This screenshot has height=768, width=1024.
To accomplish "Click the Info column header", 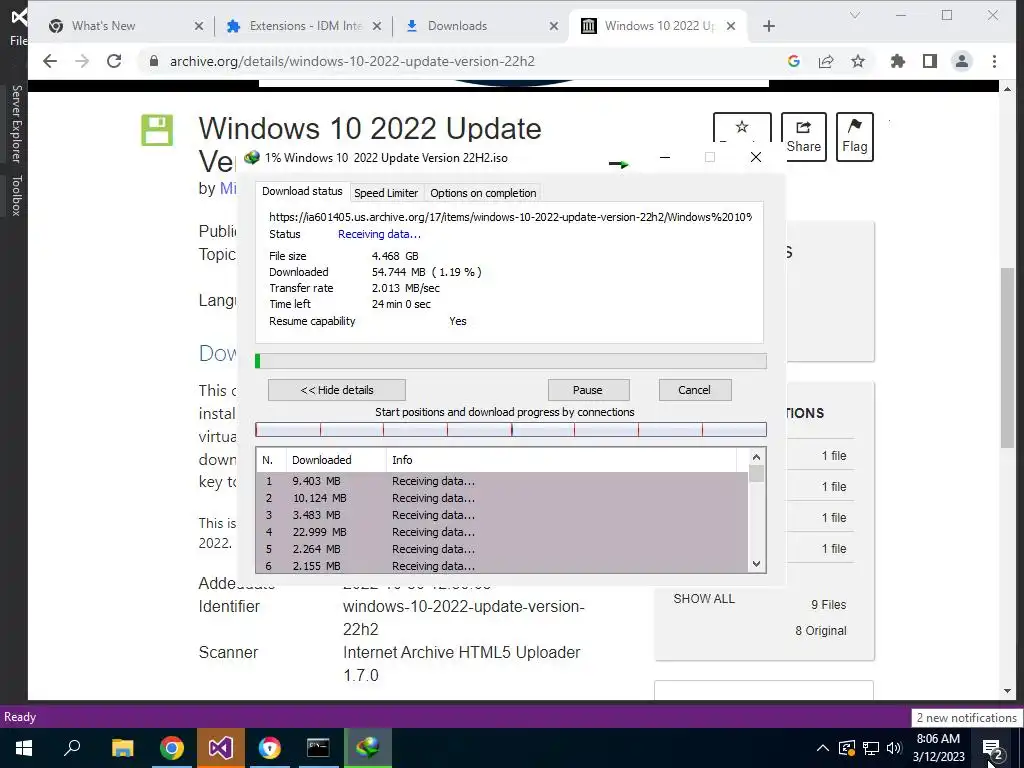I will [562, 460].
